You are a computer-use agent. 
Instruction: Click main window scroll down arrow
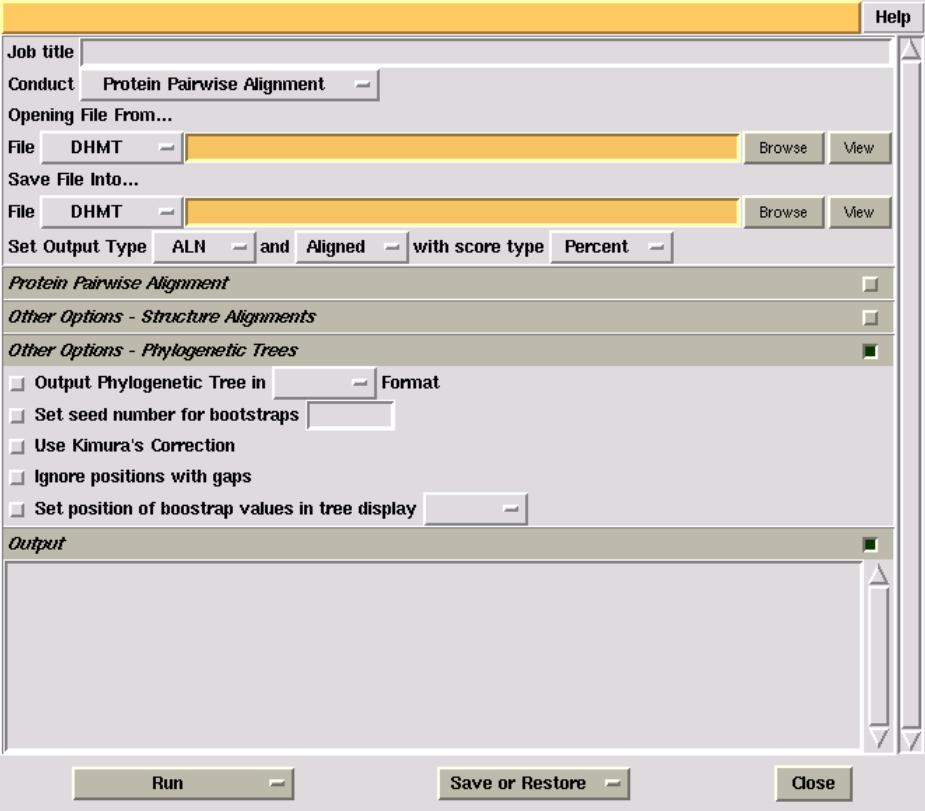pos(910,740)
